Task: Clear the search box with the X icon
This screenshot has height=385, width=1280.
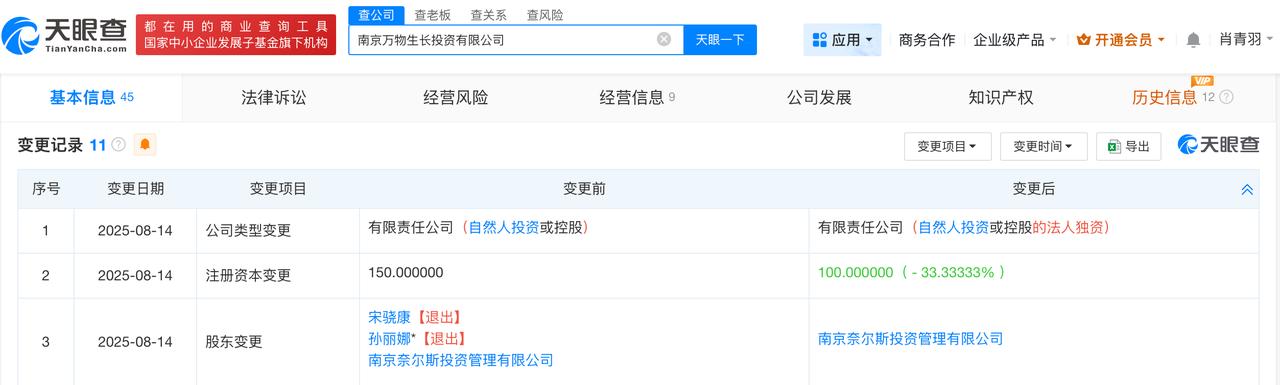Action: [664, 39]
